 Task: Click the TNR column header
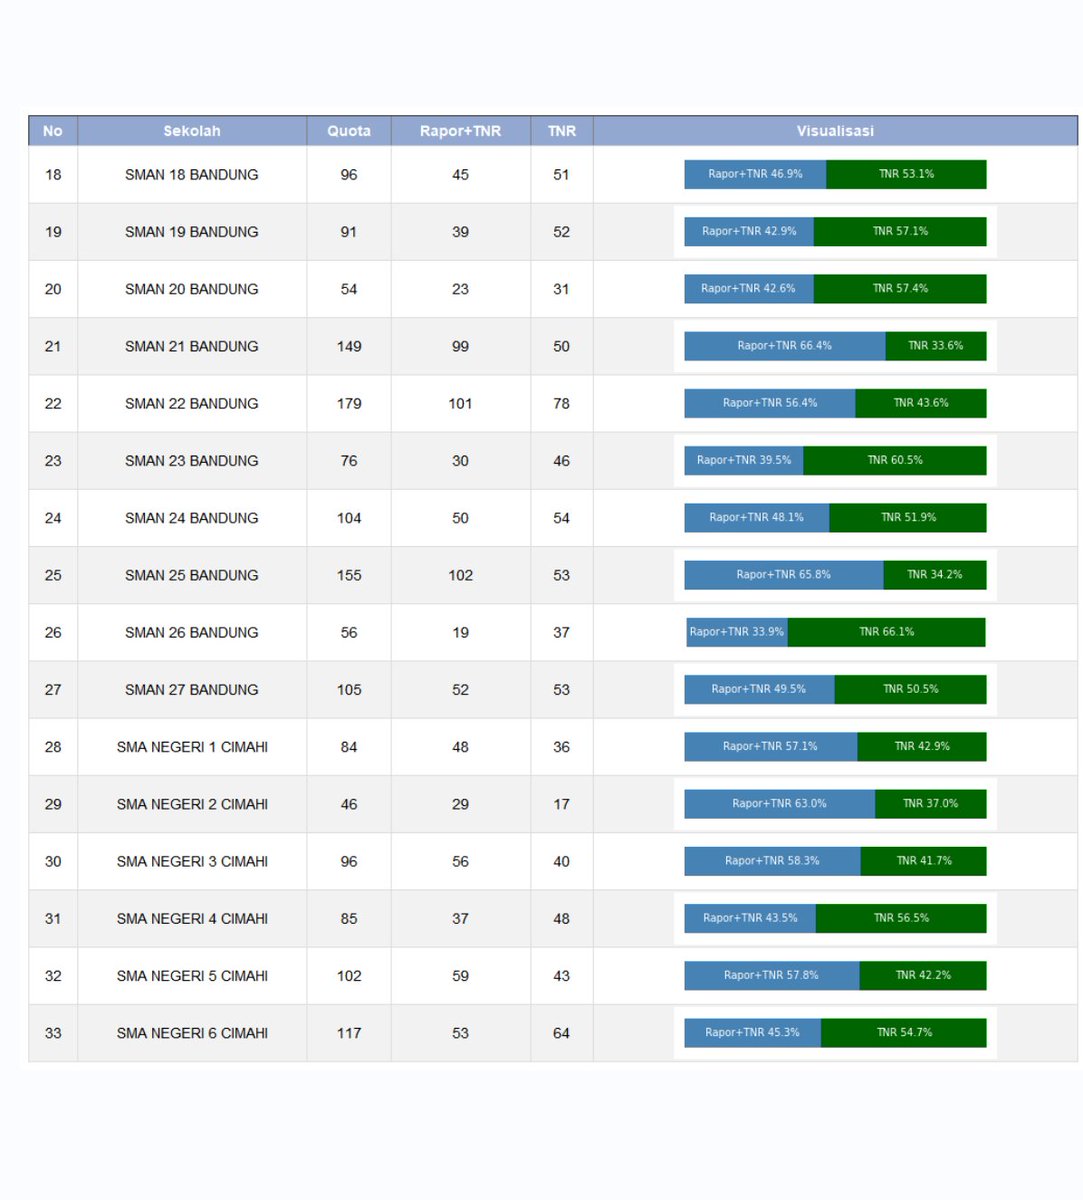[562, 131]
